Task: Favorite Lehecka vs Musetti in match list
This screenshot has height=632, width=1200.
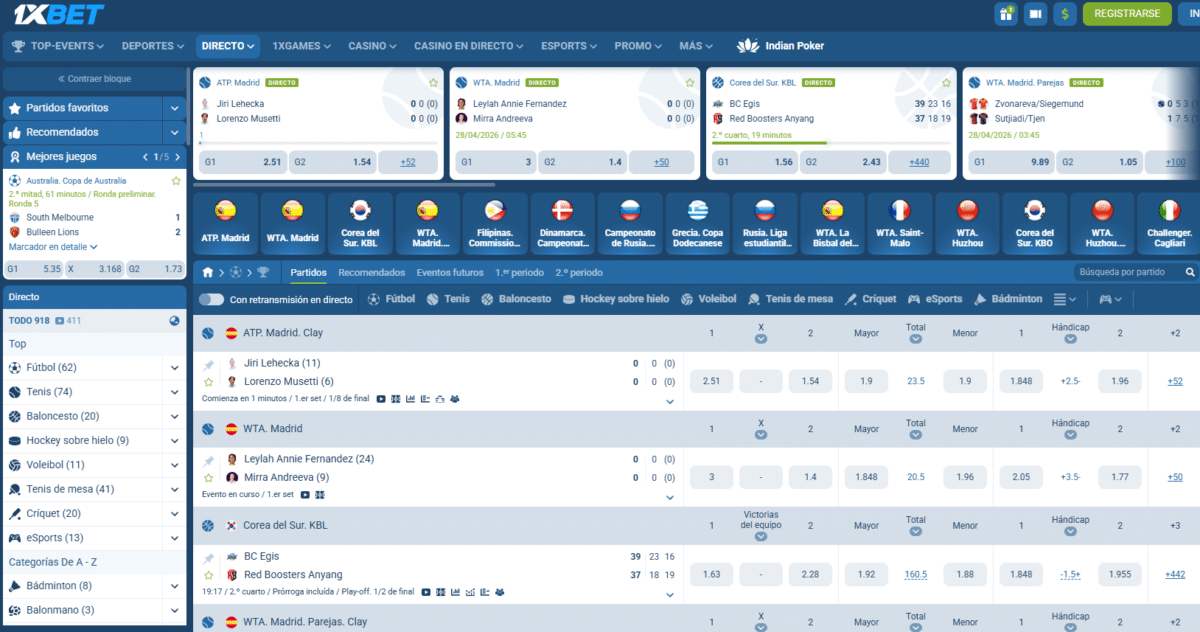Action: tap(209, 382)
